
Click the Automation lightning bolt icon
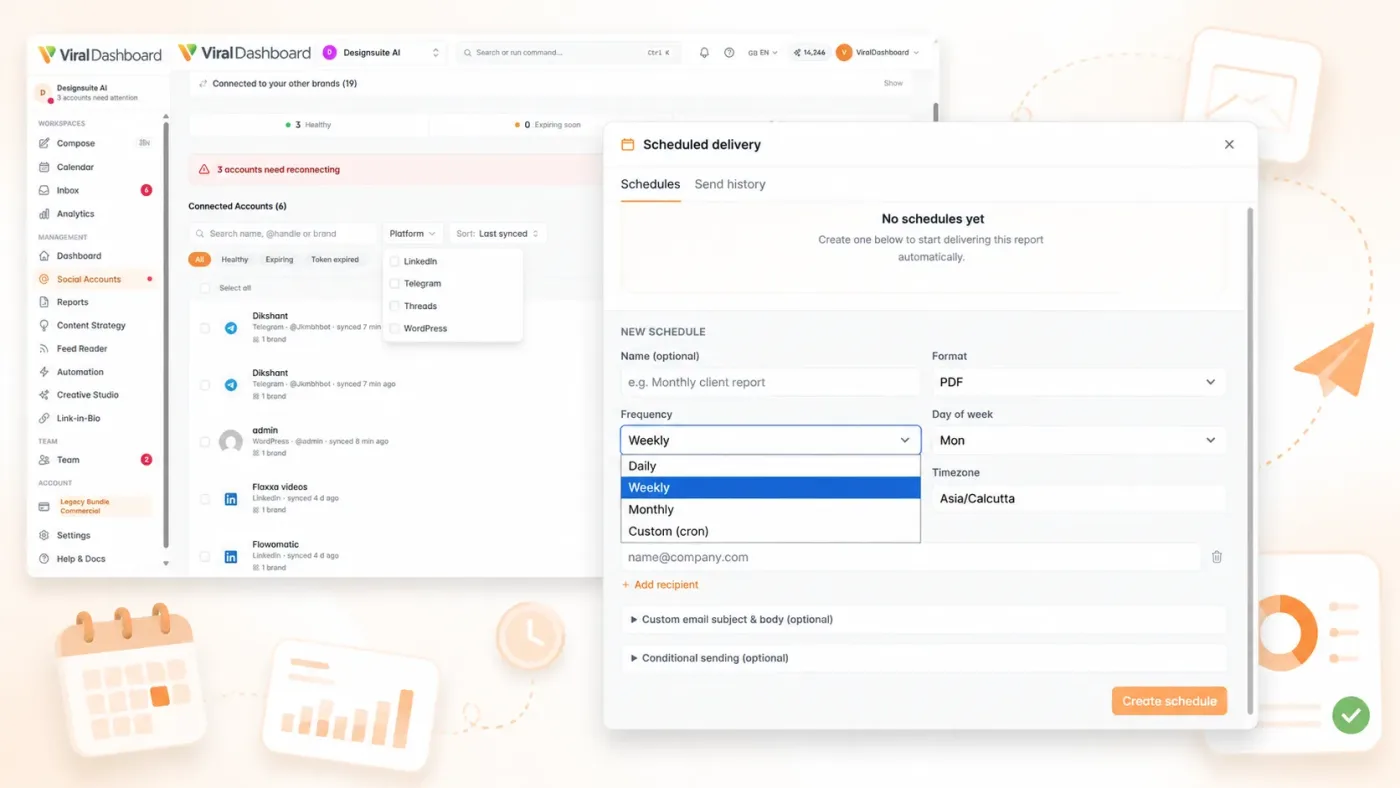tap(44, 372)
